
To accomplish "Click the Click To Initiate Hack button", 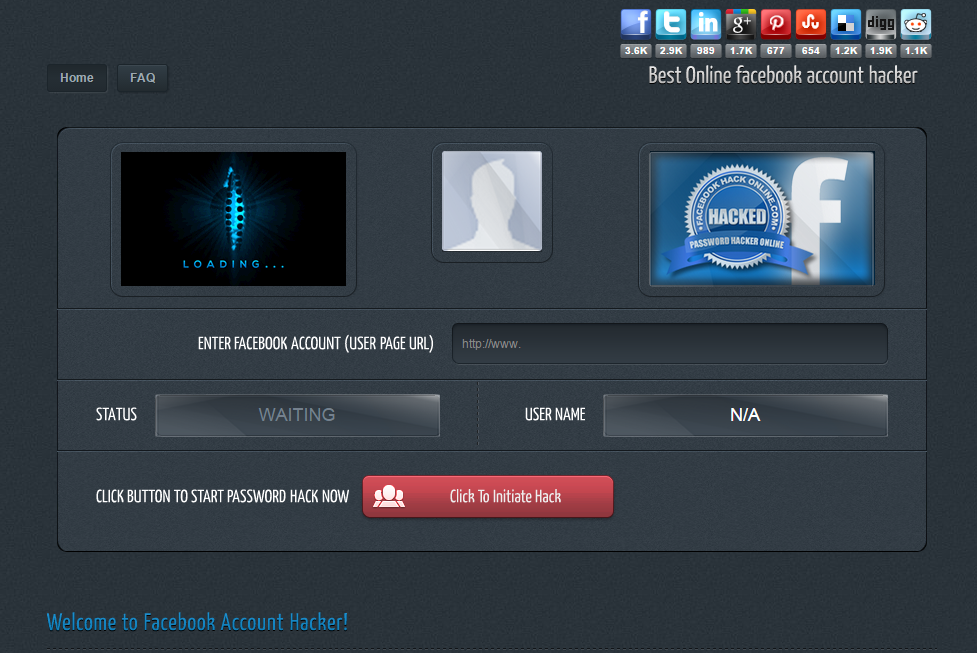I will tap(488, 497).
